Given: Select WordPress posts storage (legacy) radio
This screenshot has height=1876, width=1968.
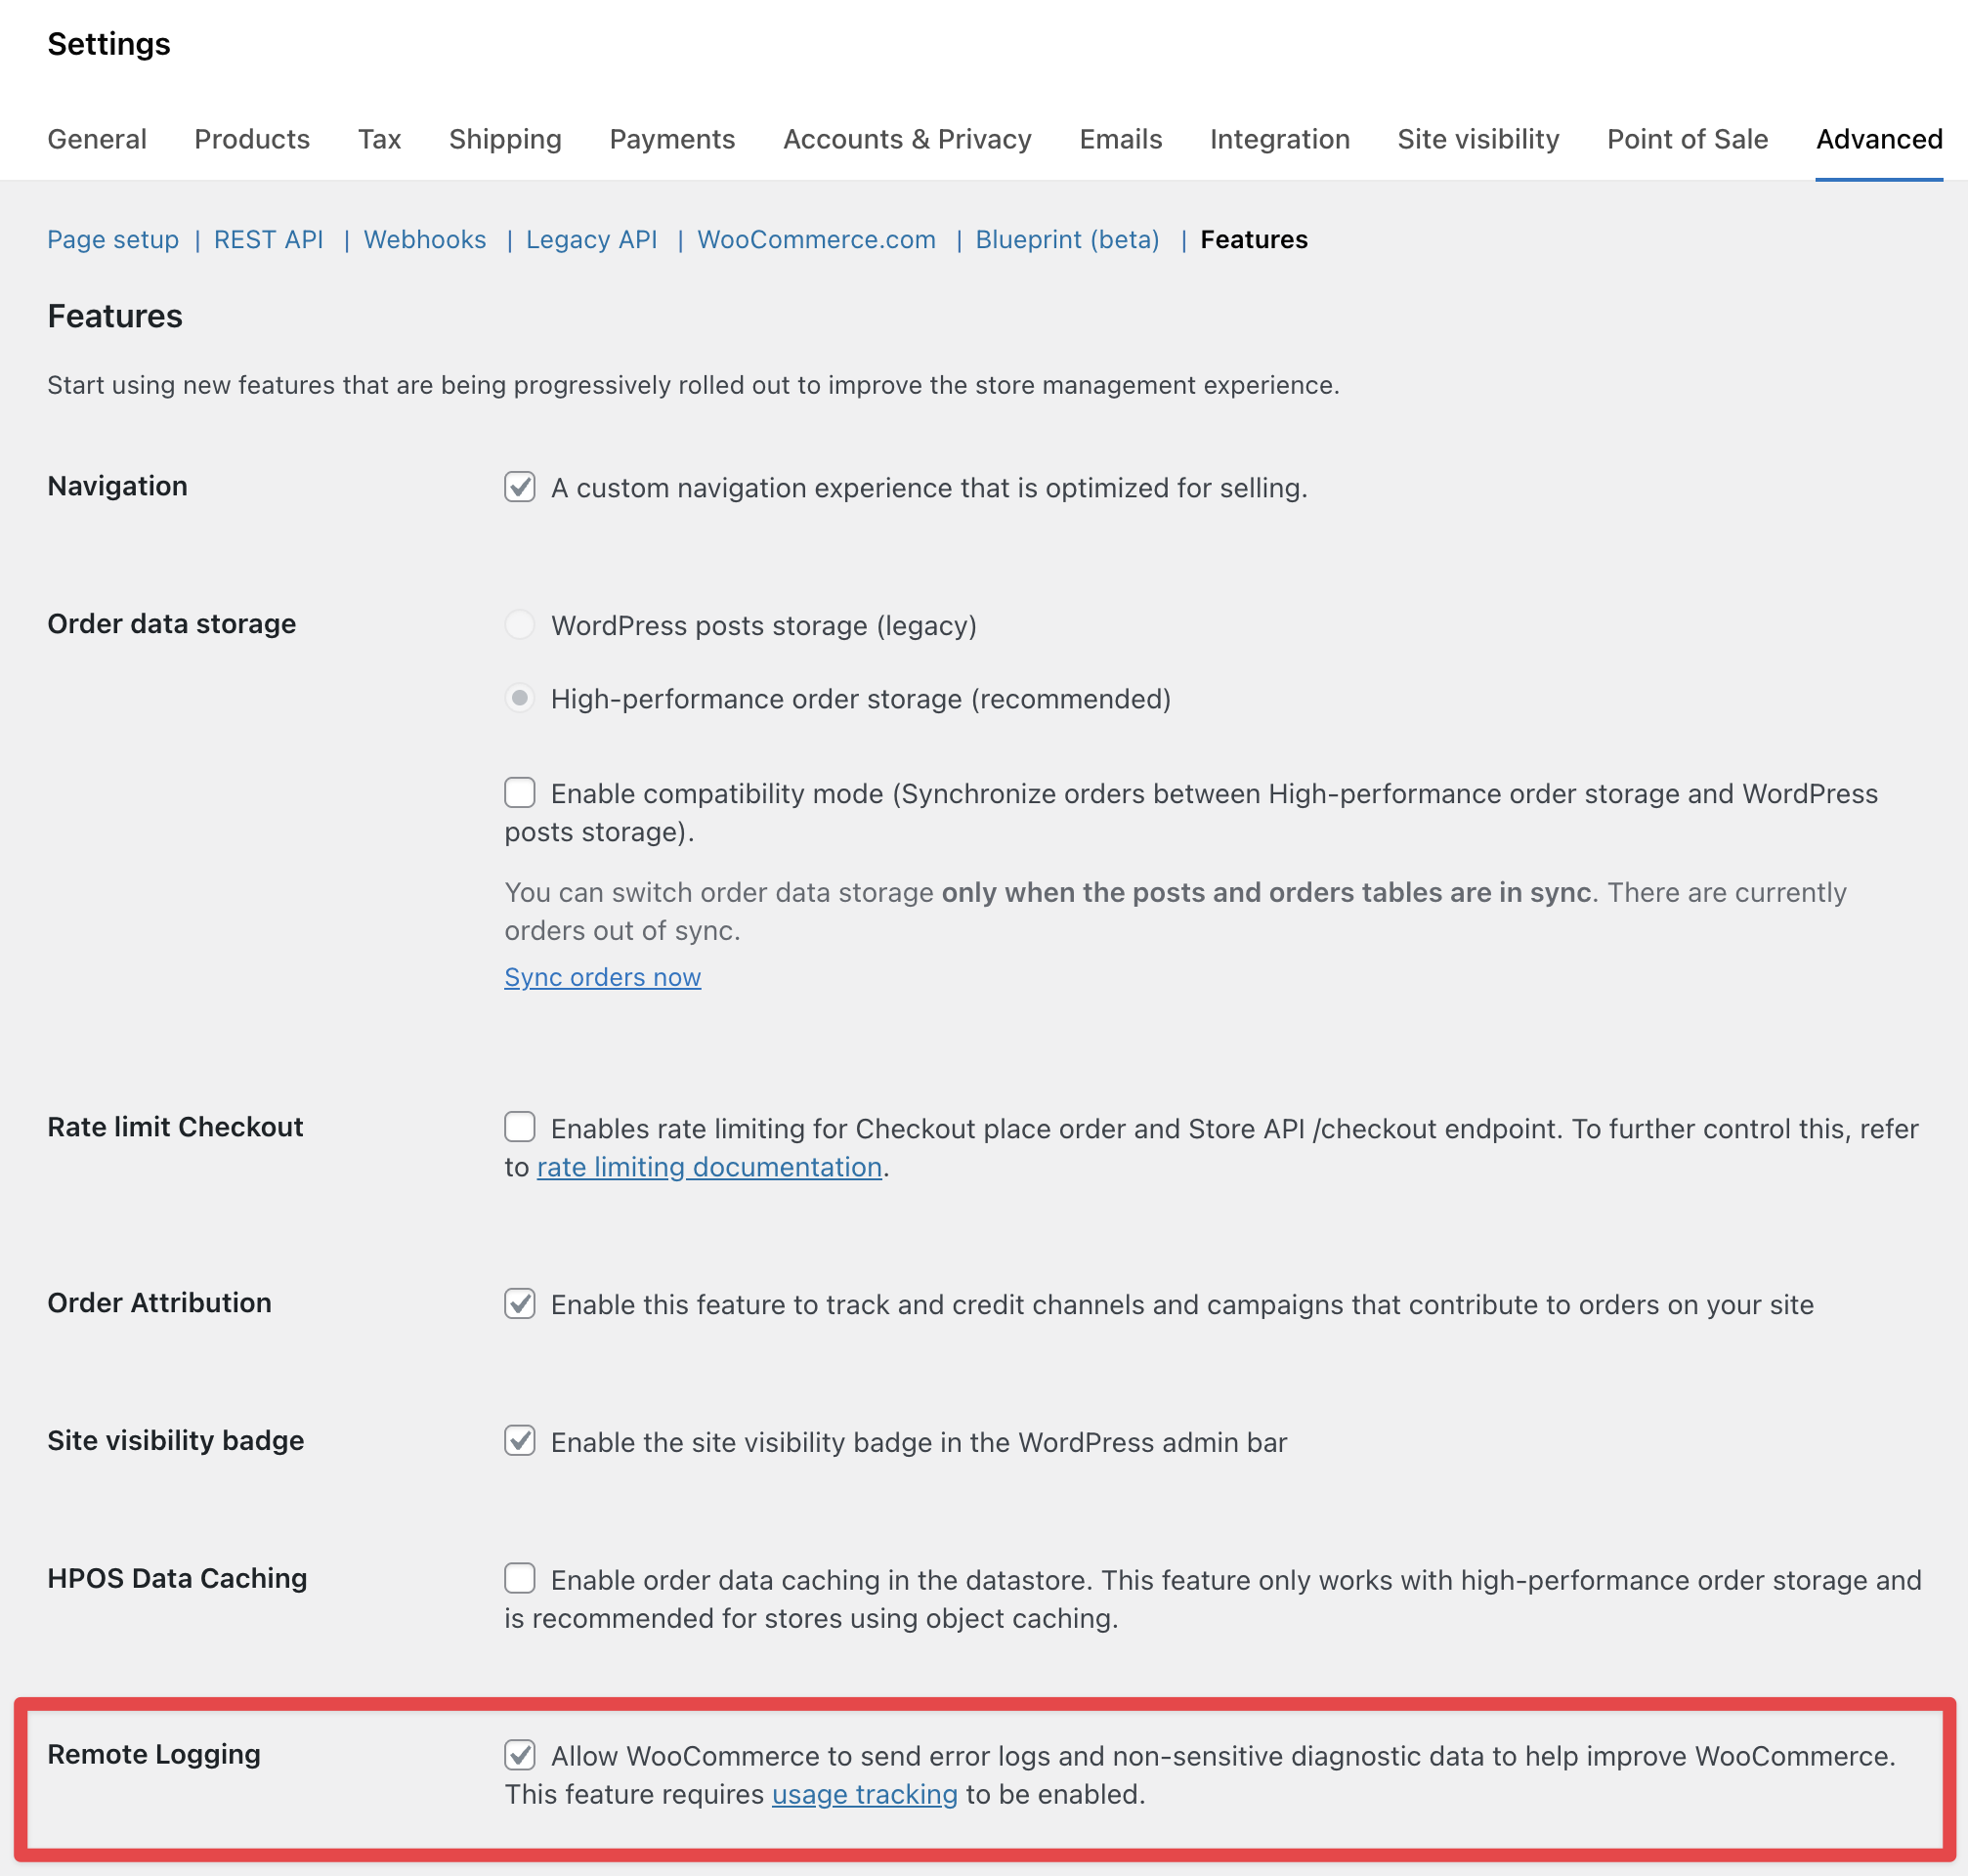Looking at the screenshot, I should (519, 624).
